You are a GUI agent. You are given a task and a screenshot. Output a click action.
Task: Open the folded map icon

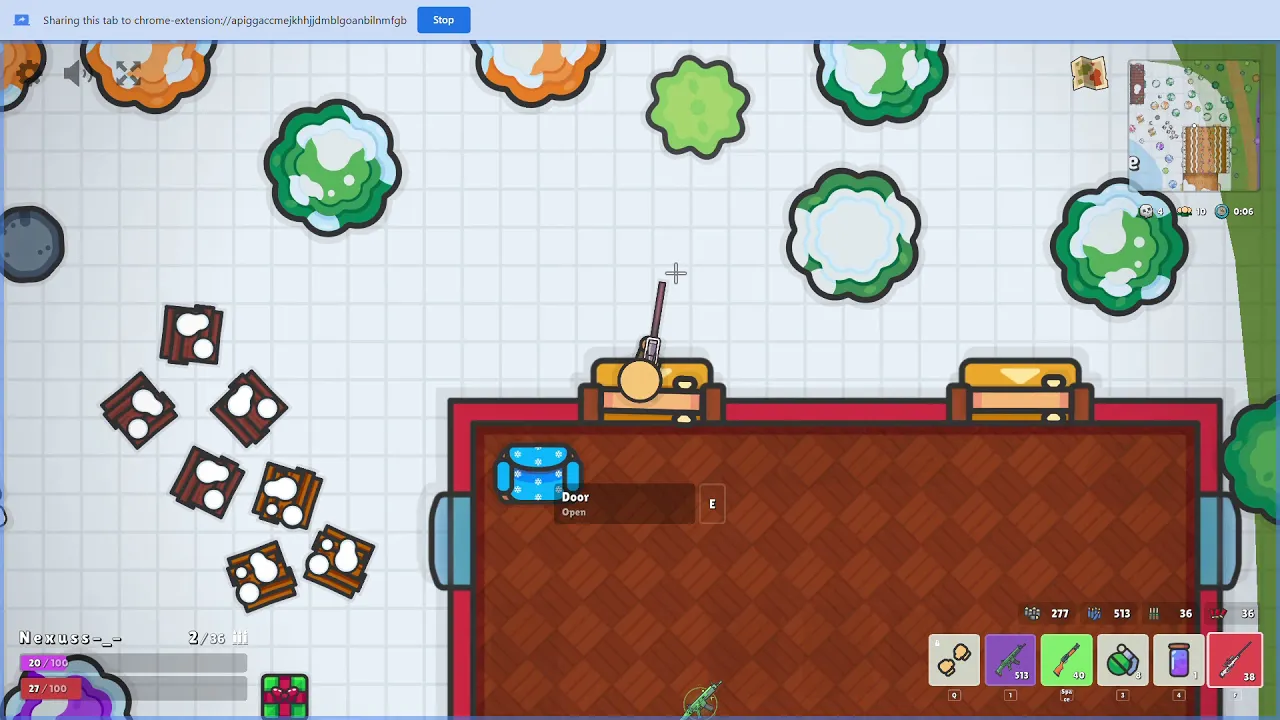pyautogui.click(x=1089, y=74)
